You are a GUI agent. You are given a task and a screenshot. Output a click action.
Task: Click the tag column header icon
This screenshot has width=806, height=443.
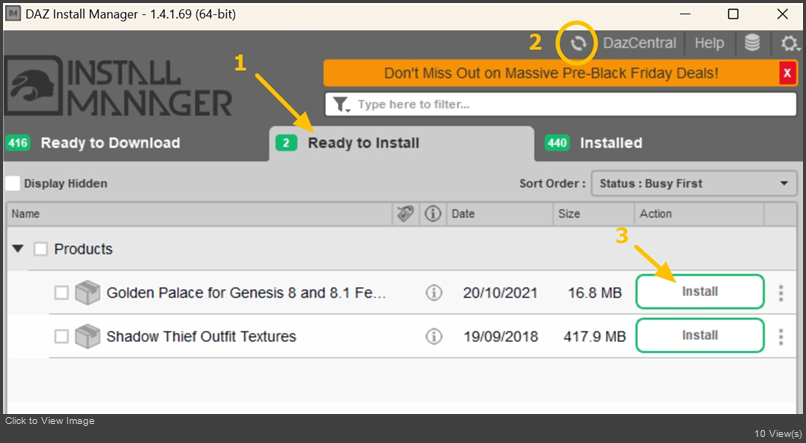tap(406, 214)
